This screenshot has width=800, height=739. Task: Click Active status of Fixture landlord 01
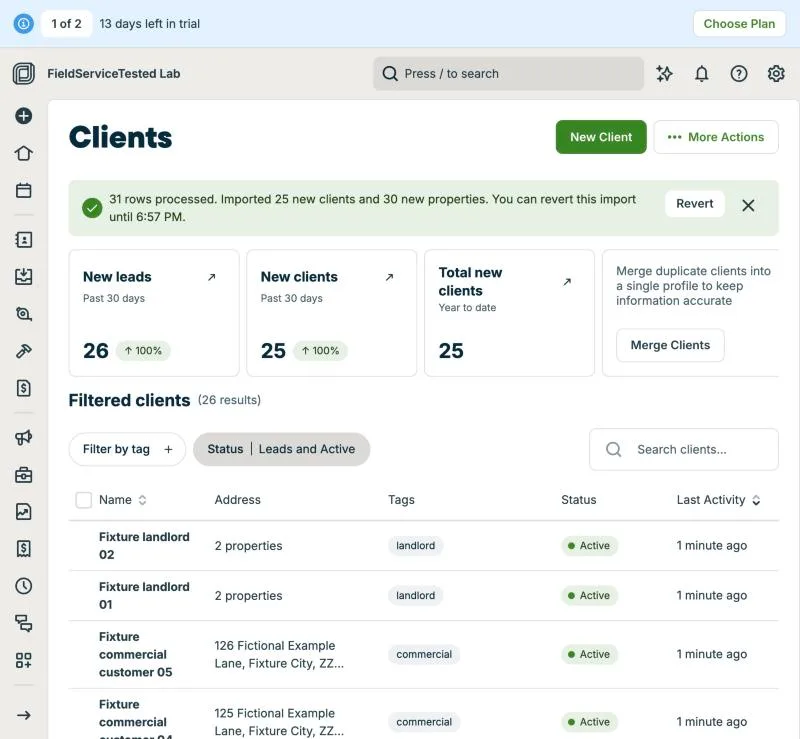(x=589, y=596)
